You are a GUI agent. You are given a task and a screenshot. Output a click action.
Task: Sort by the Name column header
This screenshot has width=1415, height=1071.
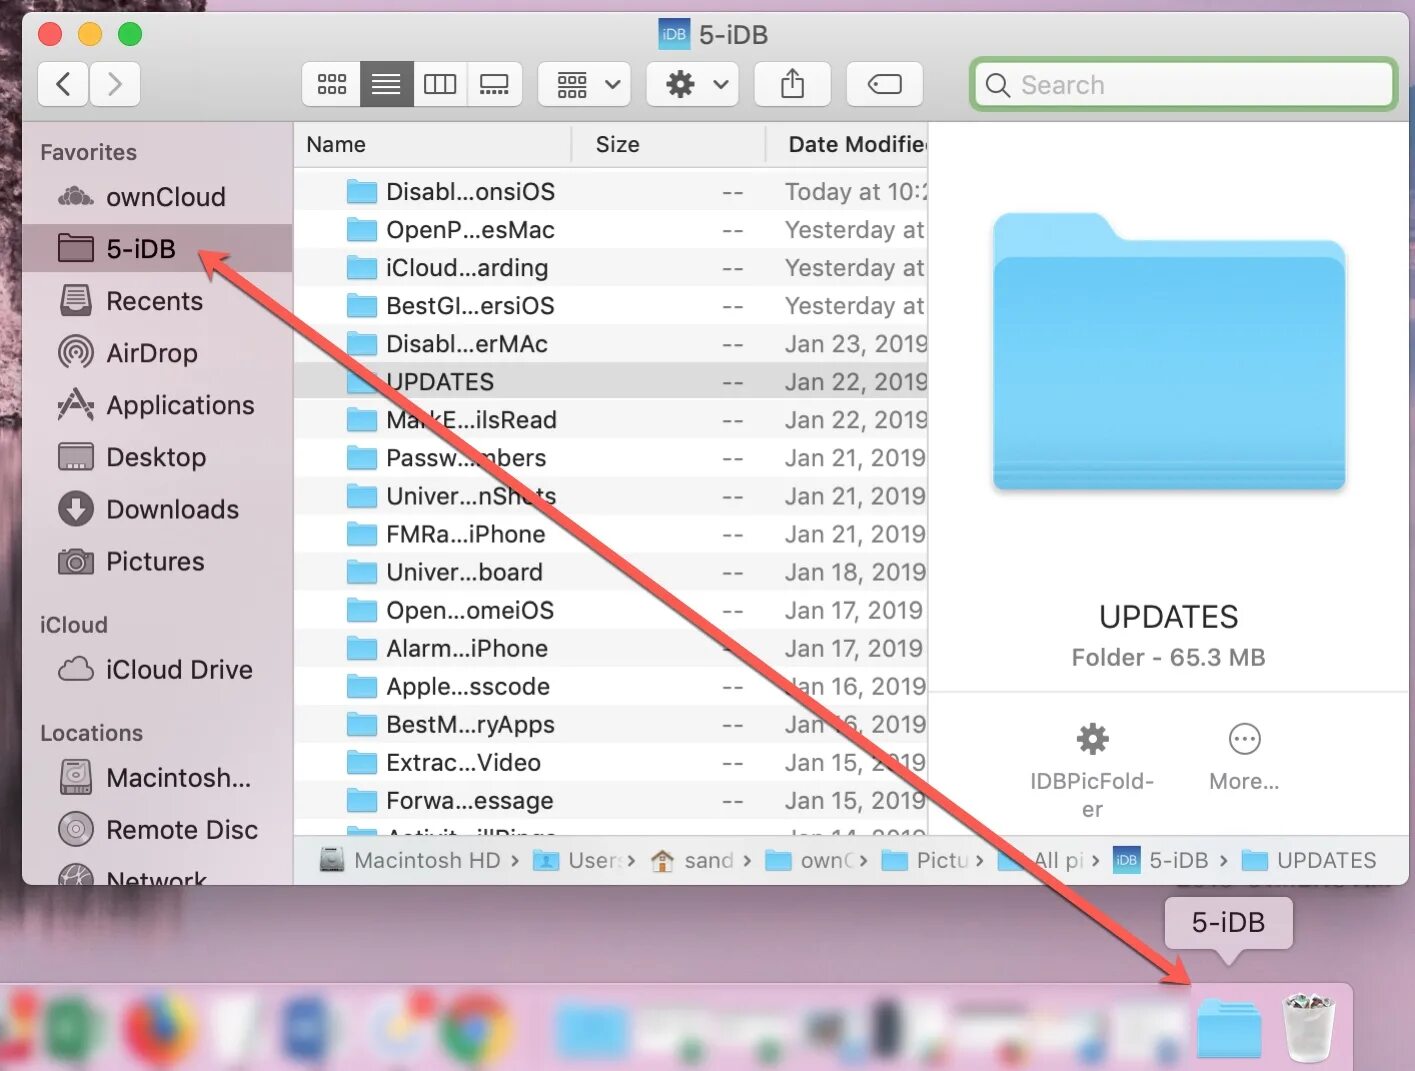(432, 144)
